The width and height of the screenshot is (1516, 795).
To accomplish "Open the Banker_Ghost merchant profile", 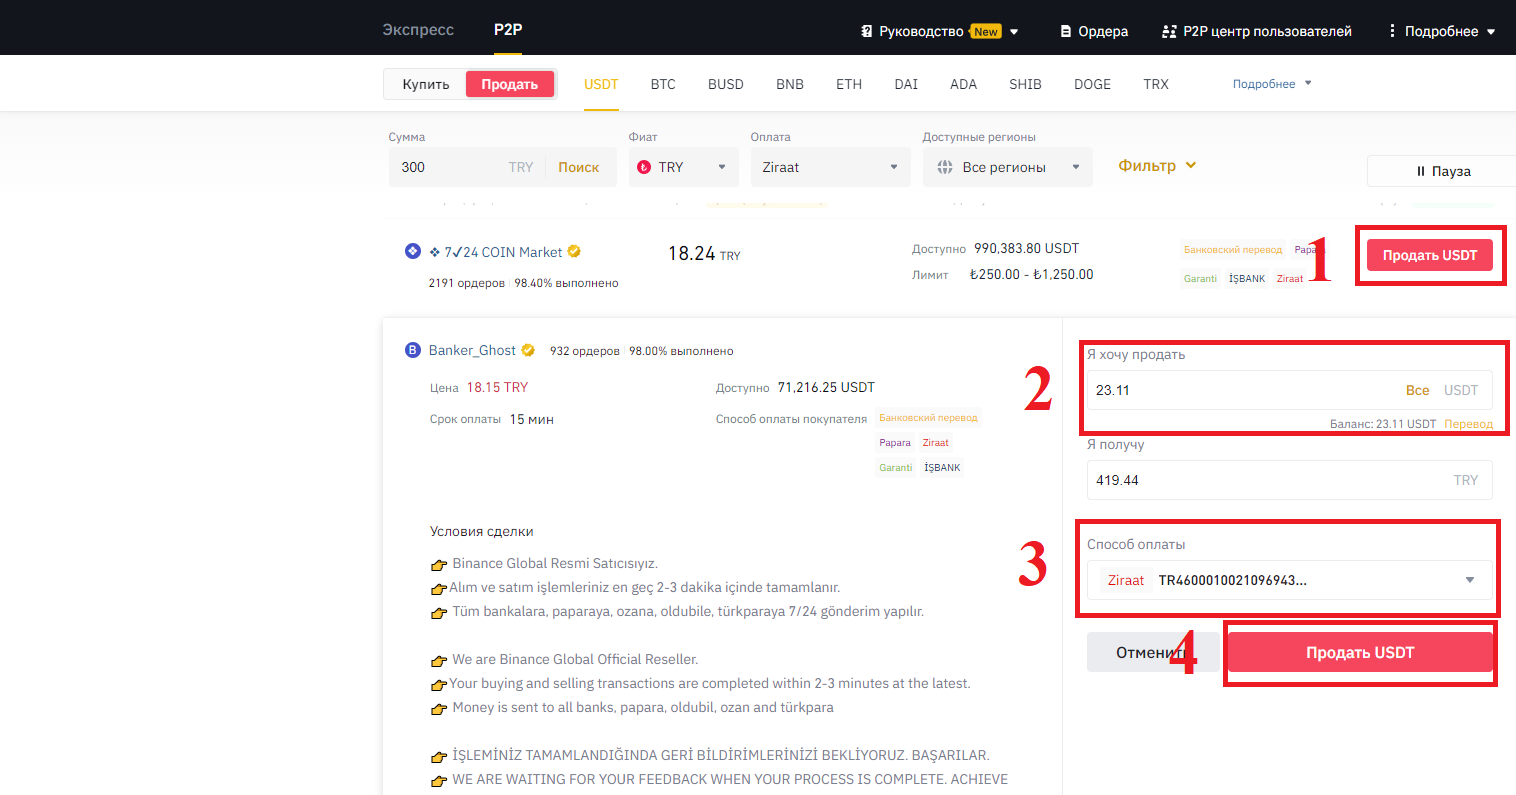I will click(472, 350).
